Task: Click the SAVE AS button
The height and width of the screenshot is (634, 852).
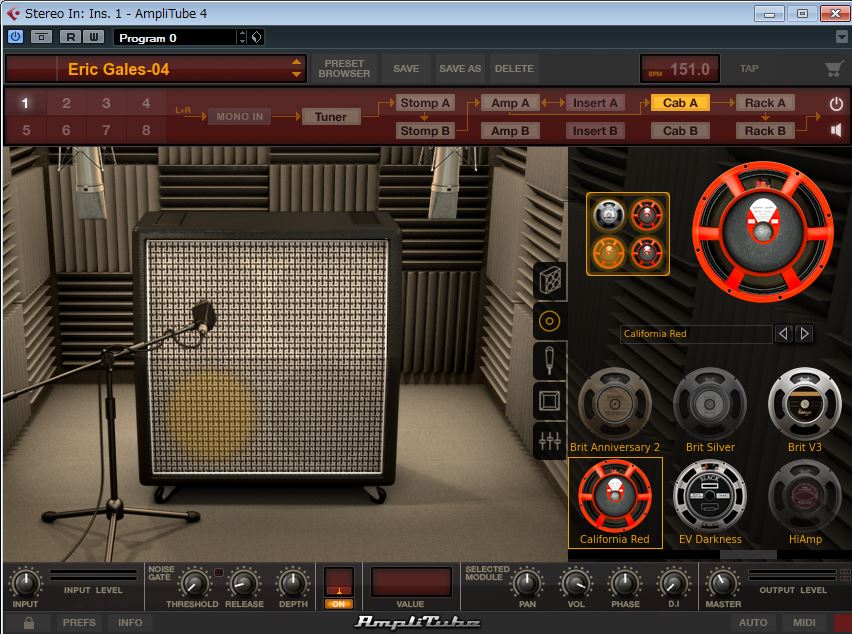Action: 460,69
